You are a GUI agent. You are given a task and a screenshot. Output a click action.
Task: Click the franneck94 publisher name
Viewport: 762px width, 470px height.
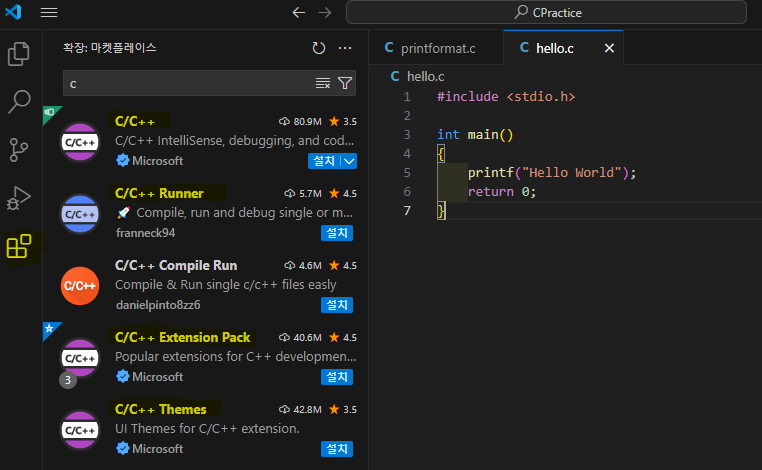[x=145, y=233]
